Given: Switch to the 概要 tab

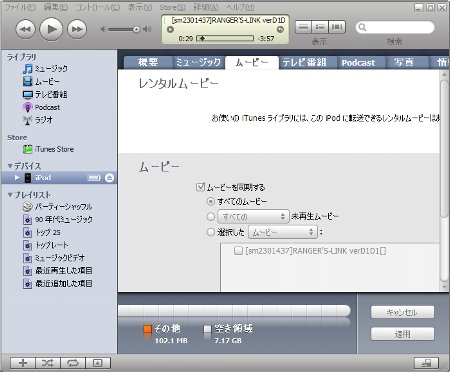Looking at the screenshot, I should pyautogui.click(x=148, y=62).
